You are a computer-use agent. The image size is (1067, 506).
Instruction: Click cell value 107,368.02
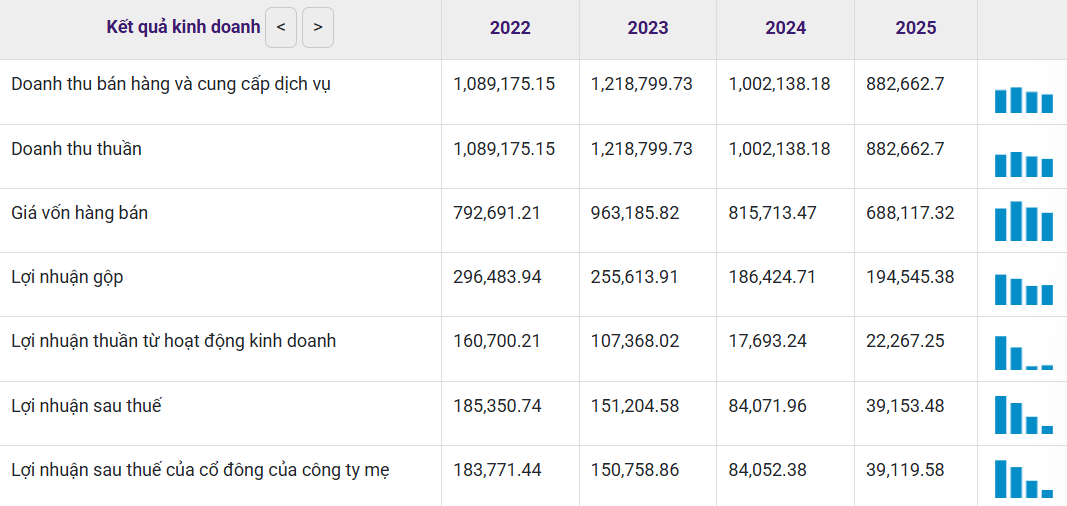click(x=635, y=341)
